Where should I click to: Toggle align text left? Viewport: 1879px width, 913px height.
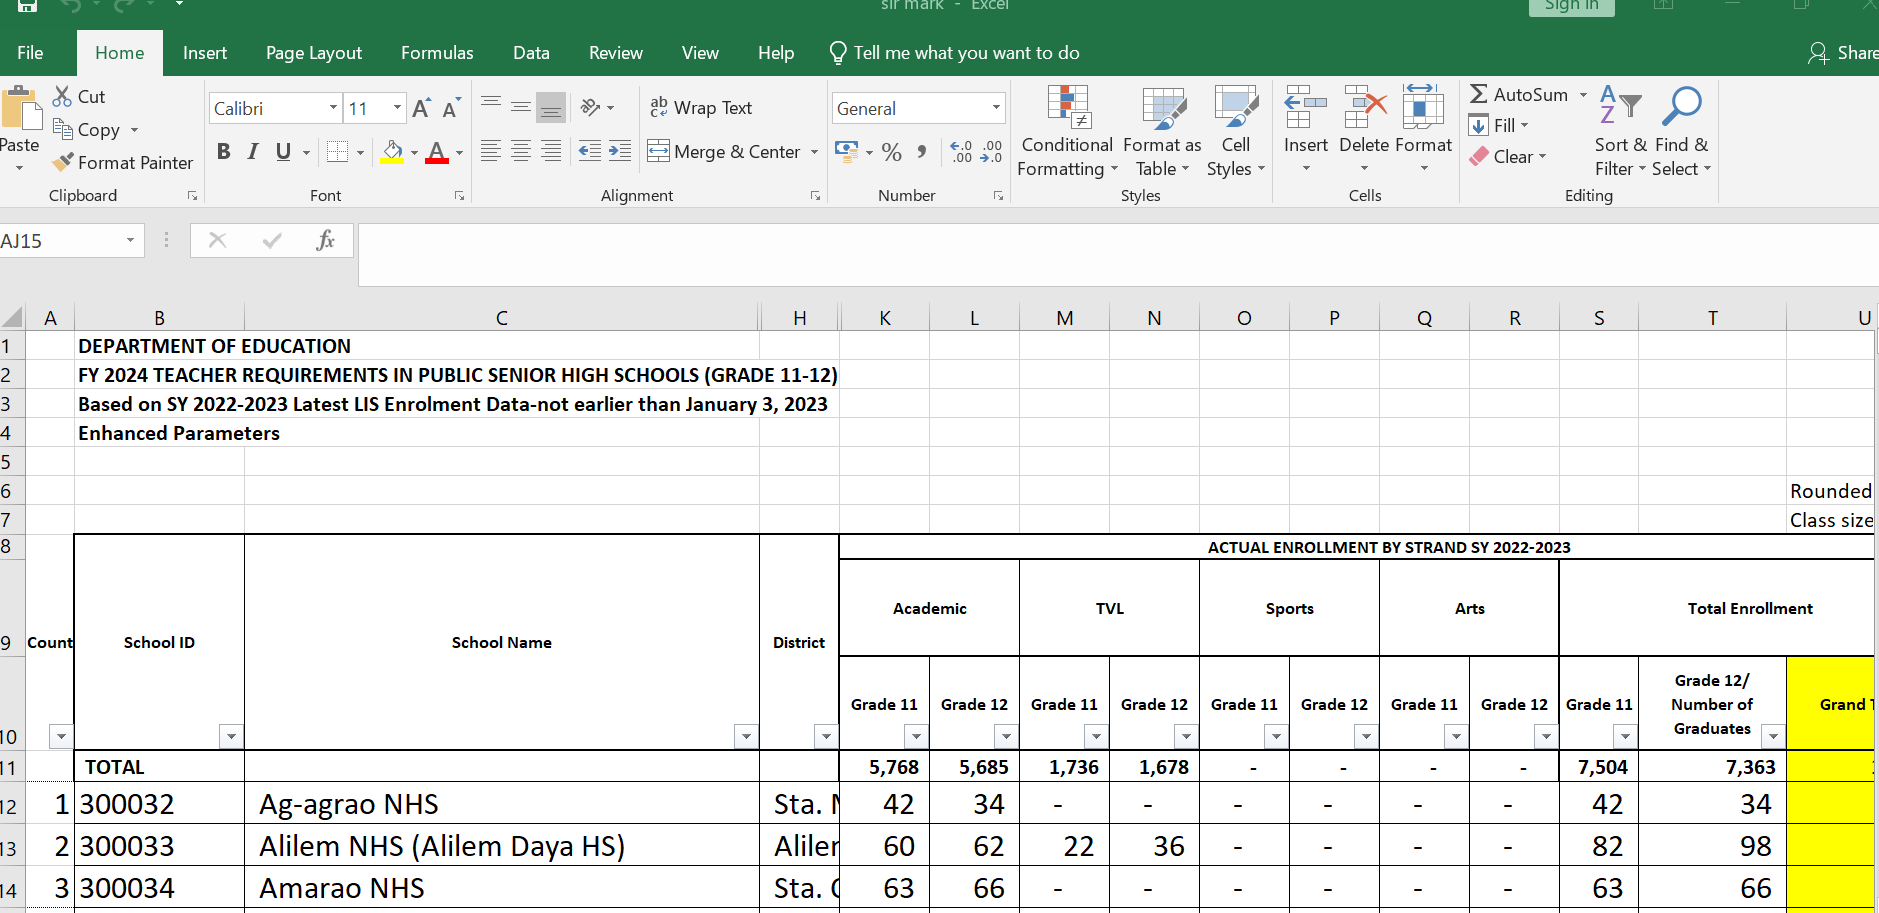point(490,151)
